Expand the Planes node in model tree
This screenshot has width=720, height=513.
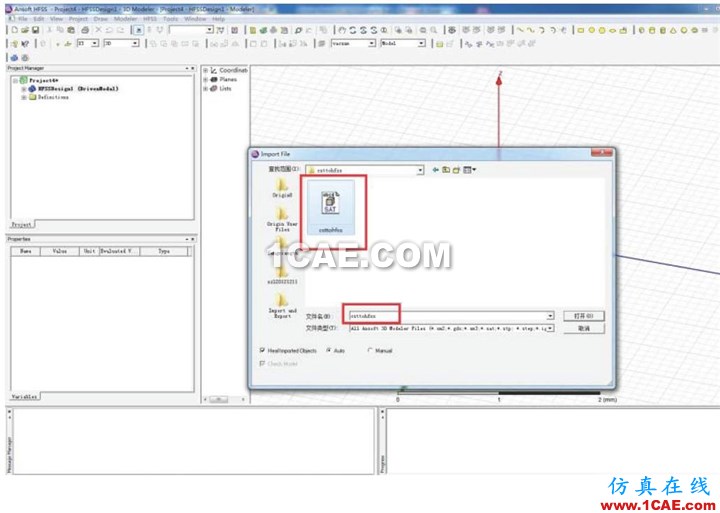pos(206,79)
